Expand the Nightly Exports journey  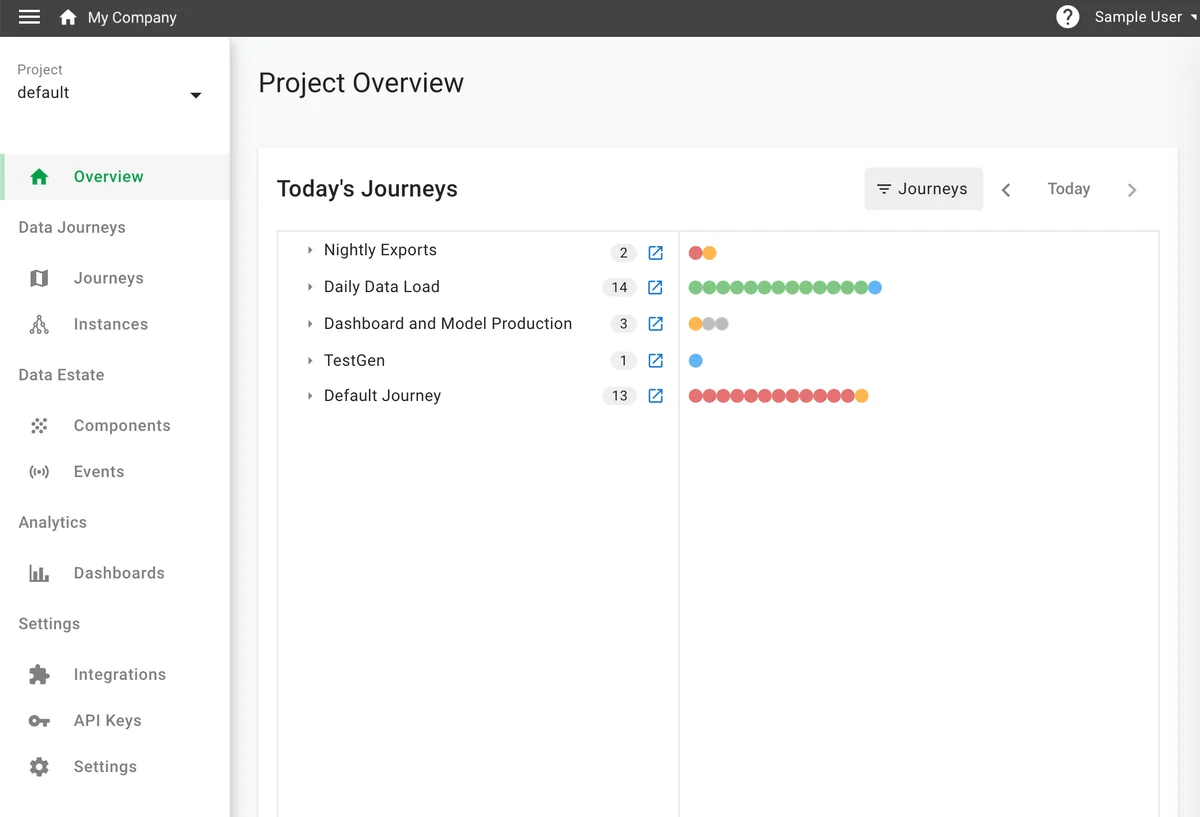click(310, 250)
